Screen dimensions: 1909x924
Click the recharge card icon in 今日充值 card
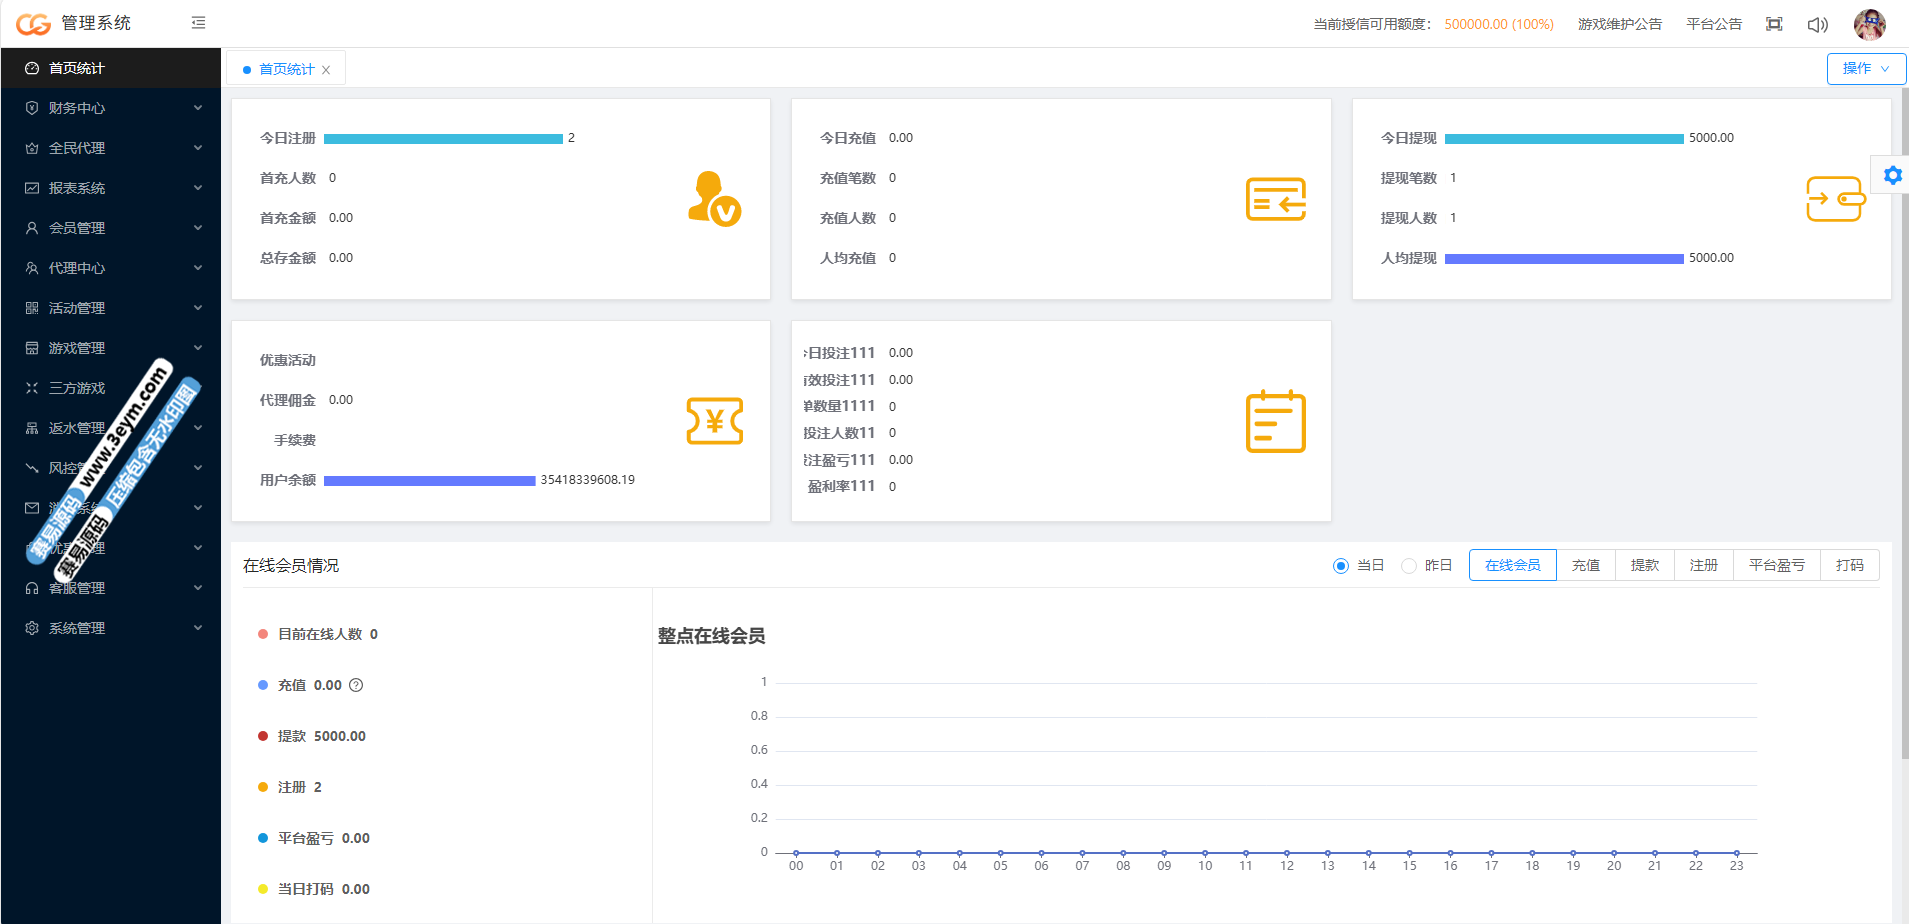(x=1275, y=199)
